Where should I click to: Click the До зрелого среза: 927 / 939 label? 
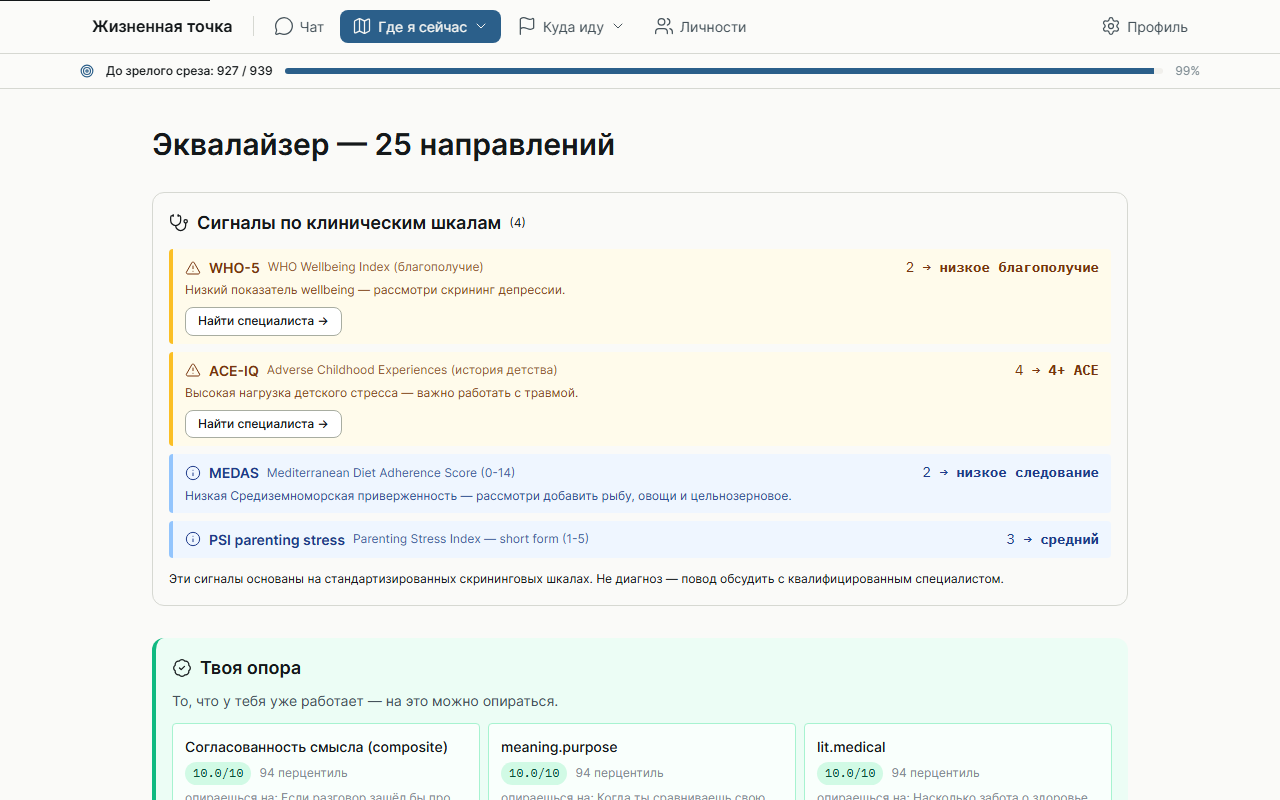[x=189, y=71]
